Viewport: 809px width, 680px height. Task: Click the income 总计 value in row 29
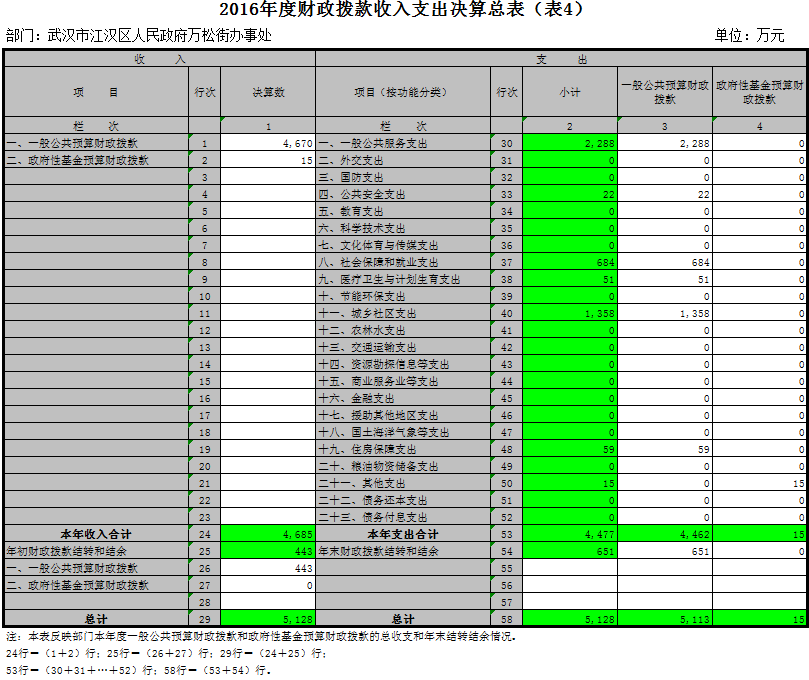click(268, 620)
